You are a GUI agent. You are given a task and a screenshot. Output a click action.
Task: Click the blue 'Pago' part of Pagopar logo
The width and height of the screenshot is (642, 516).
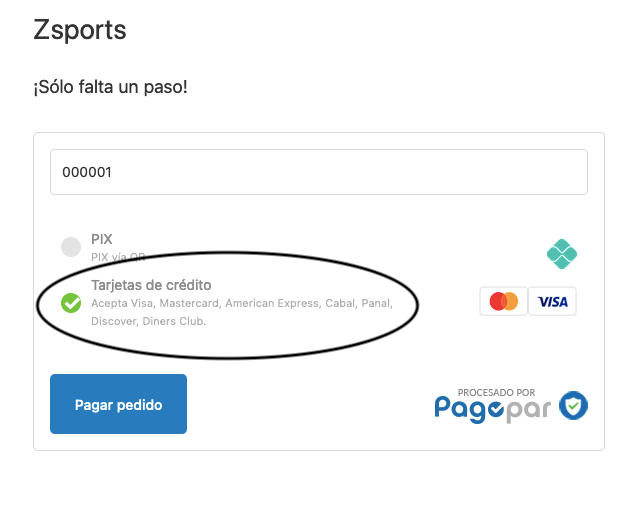[x=469, y=408]
